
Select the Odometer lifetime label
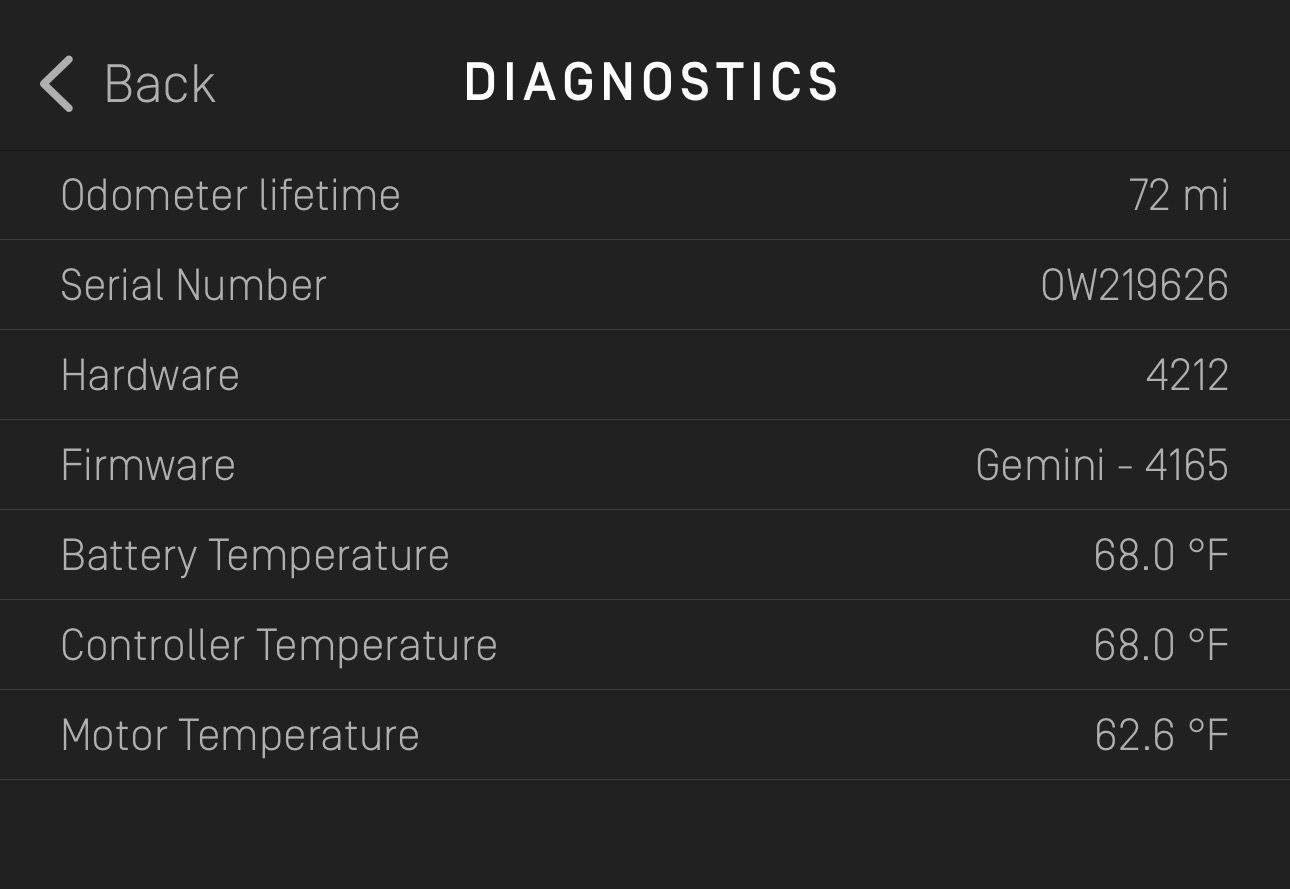pos(230,195)
